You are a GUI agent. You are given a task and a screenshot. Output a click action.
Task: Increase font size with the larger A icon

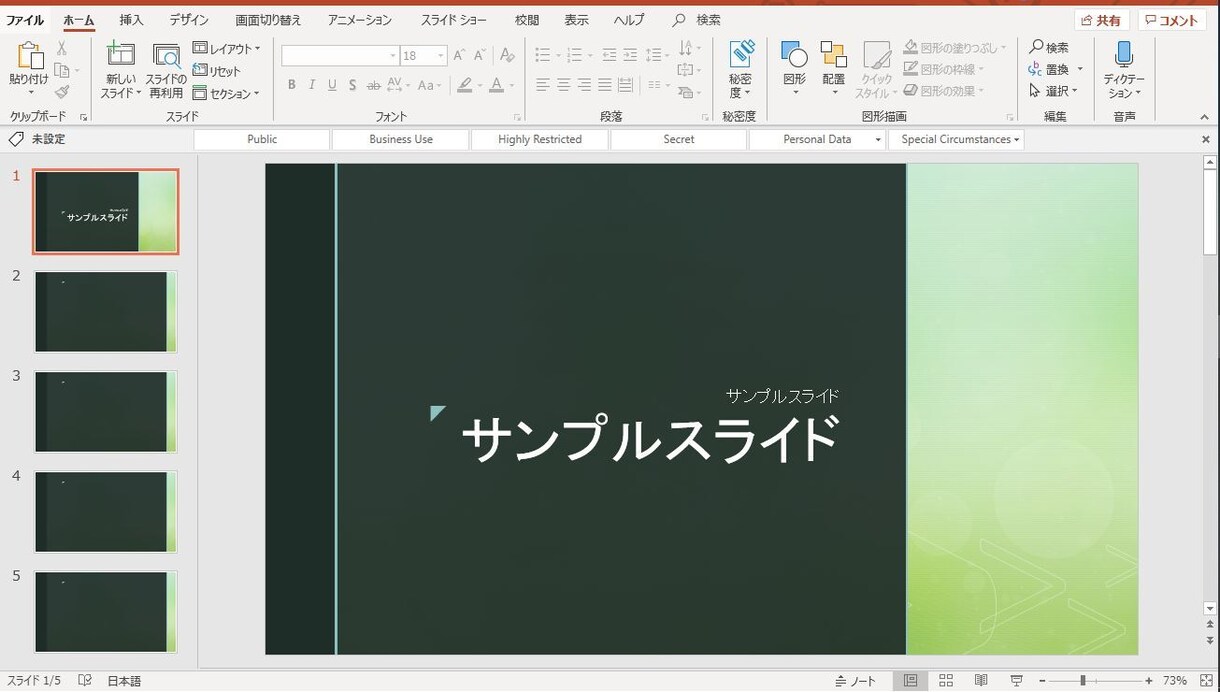click(459, 56)
